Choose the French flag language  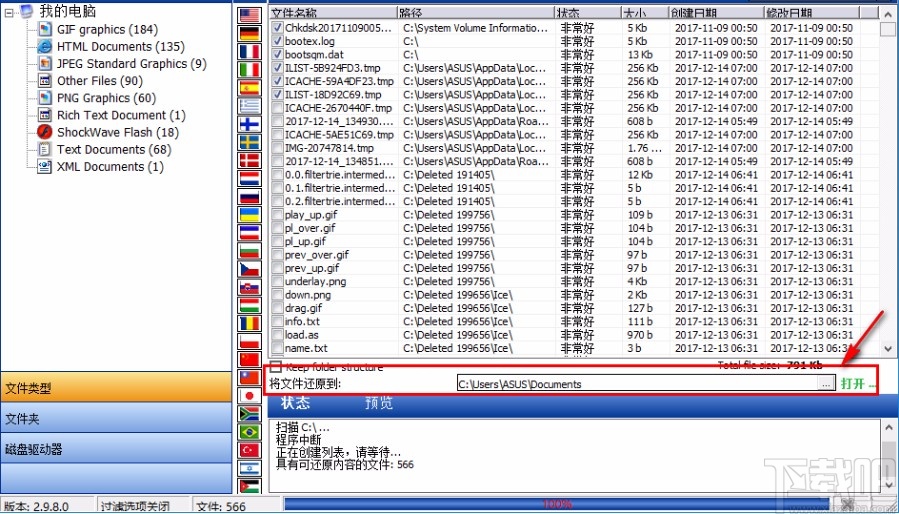(250, 52)
